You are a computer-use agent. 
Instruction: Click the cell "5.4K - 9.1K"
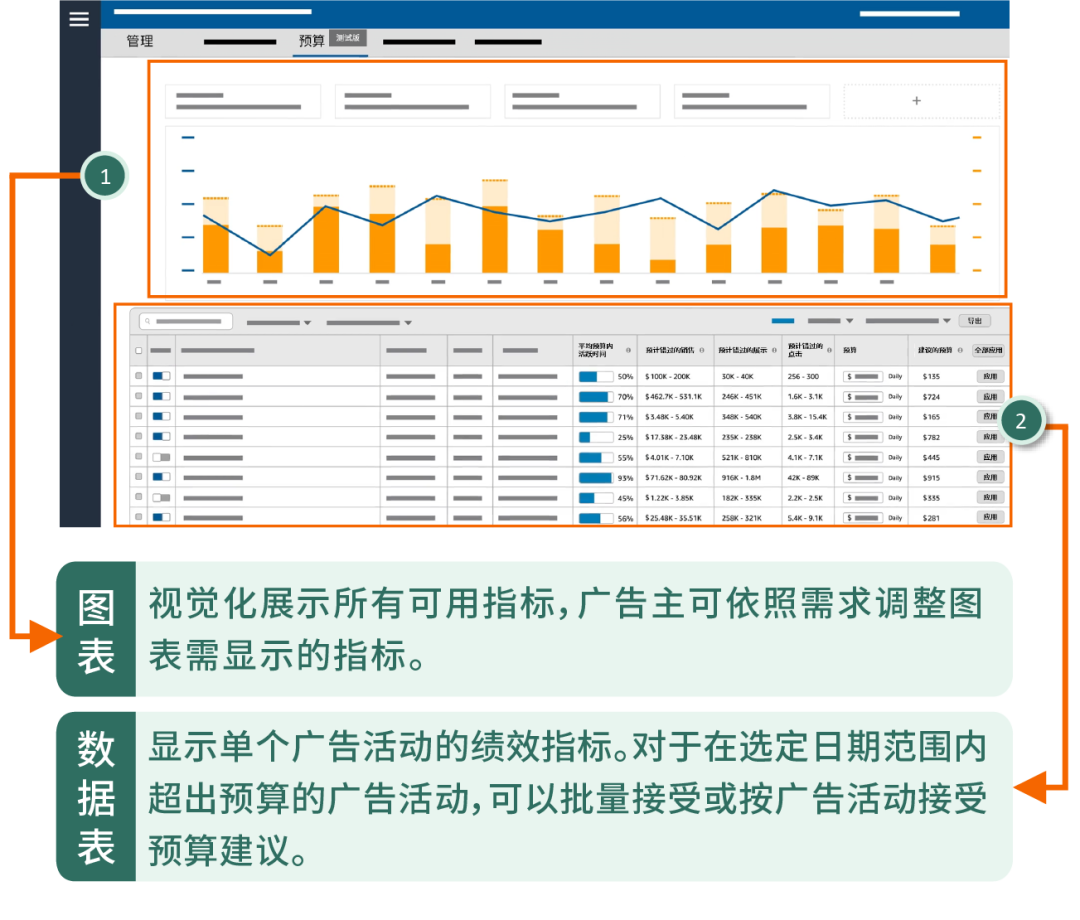[x=805, y=518]
